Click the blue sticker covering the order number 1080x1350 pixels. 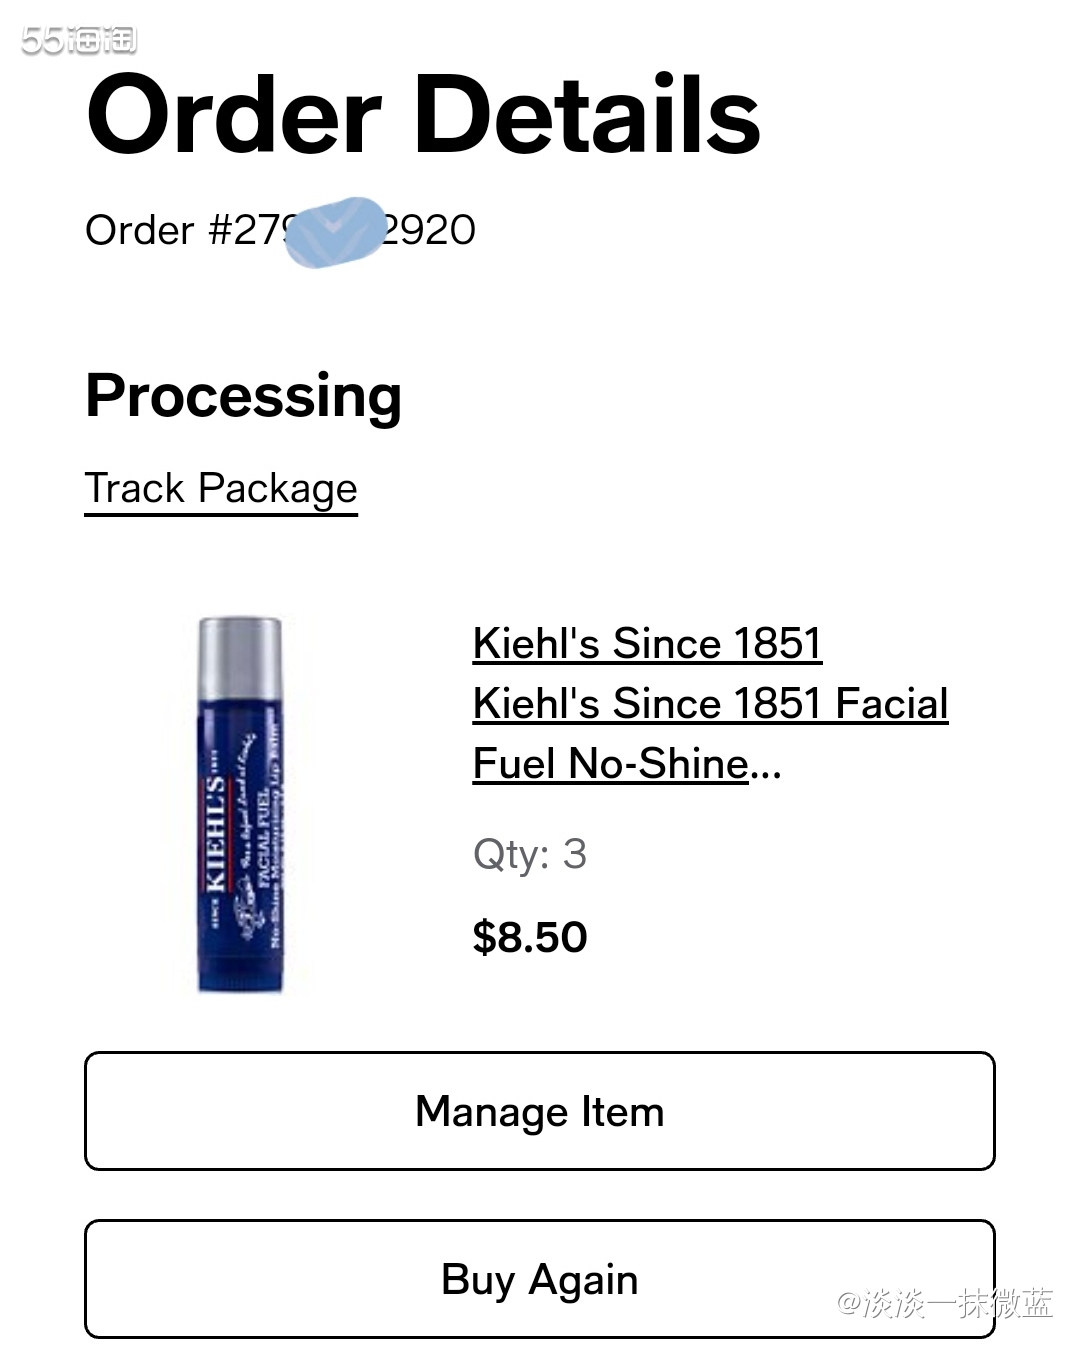[x=335, y=232]
